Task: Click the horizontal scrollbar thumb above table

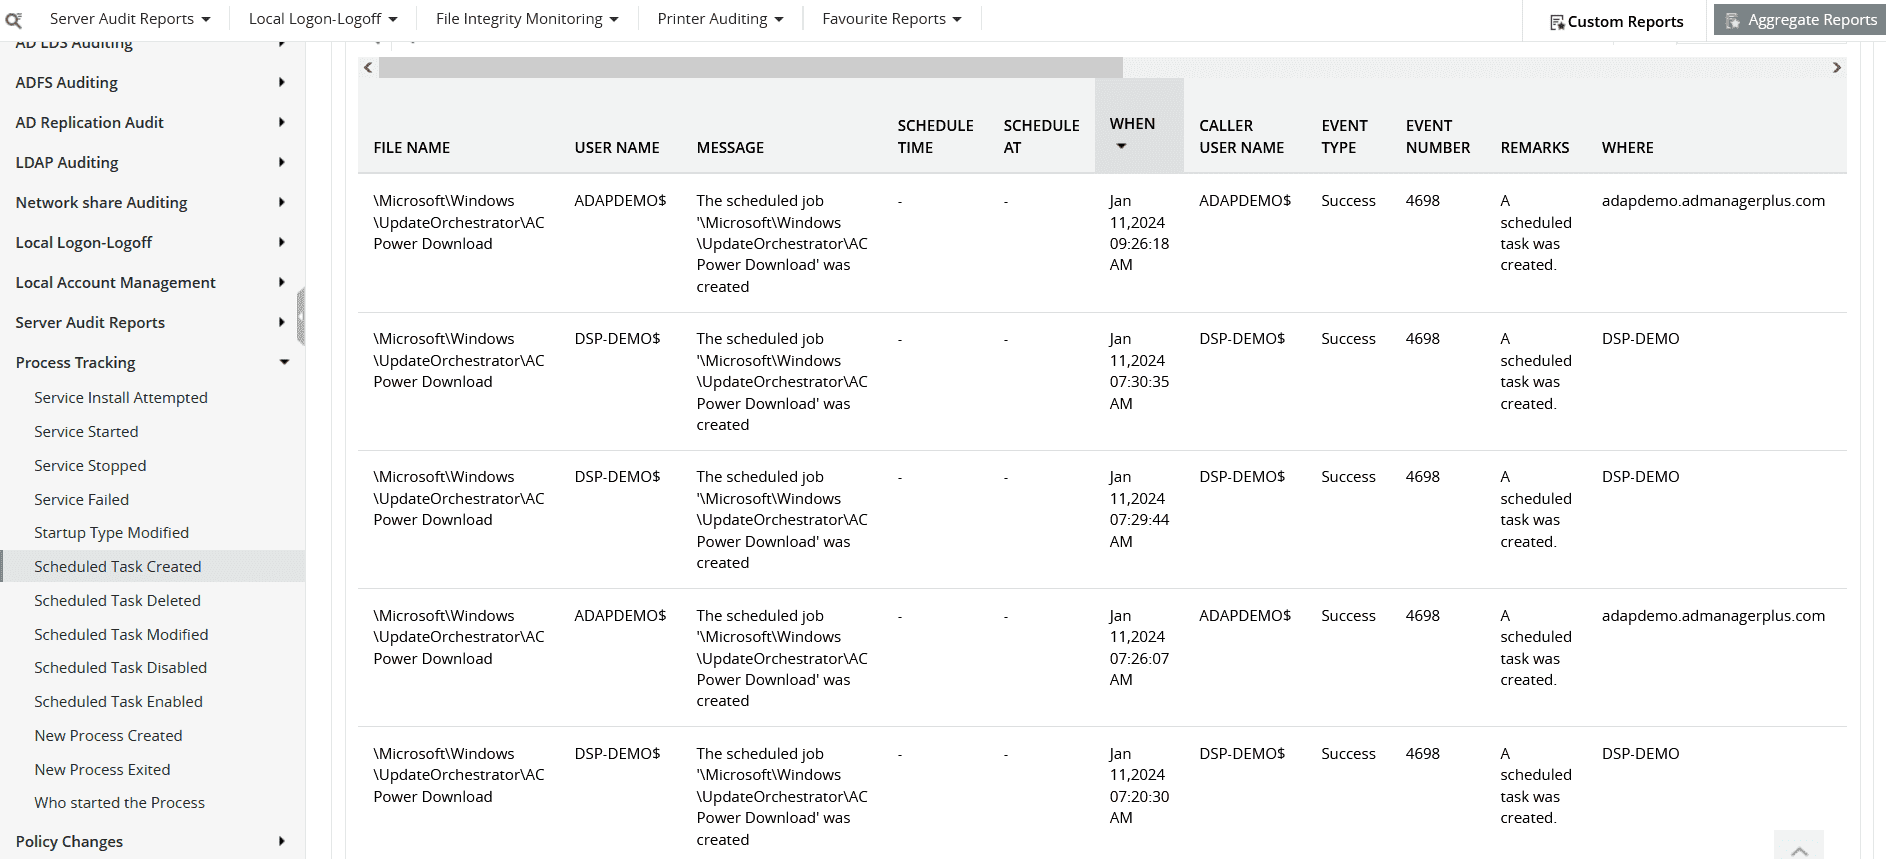Action: [x=750, y=67]
